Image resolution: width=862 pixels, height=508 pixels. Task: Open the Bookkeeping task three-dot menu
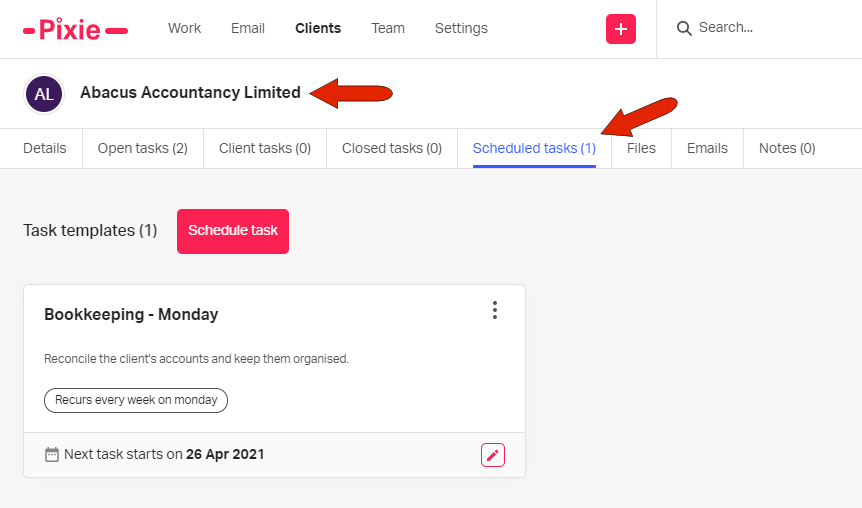494,310
